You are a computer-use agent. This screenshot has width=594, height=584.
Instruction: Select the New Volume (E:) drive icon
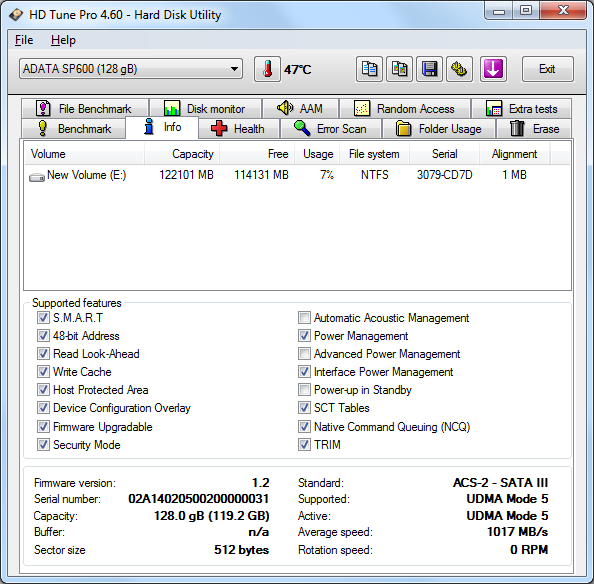[x=37, y=176]
